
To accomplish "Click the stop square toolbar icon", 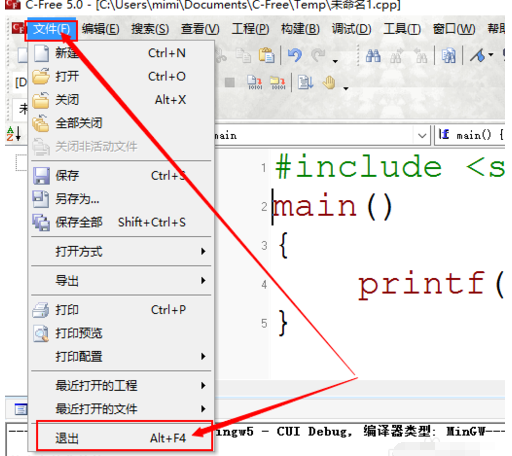I will coord(230,82).
